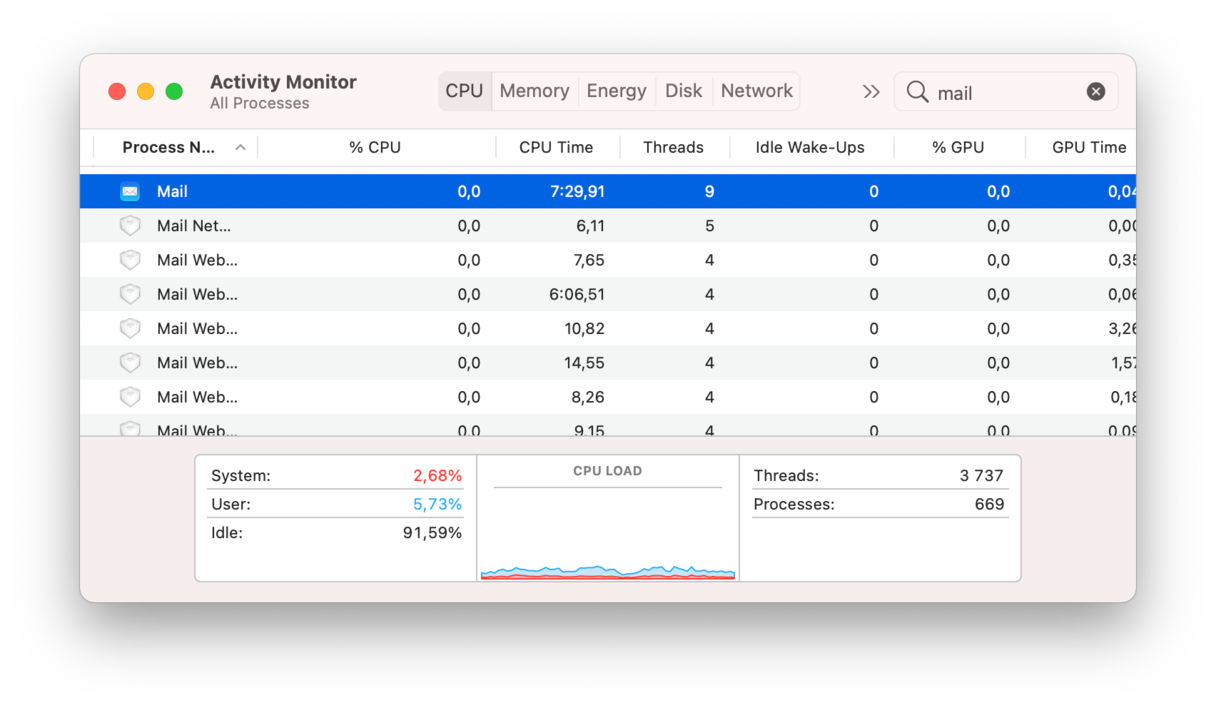1216x708 pixels.
Task: Sort by Idle Wake-Ups column
Action: 809,148
